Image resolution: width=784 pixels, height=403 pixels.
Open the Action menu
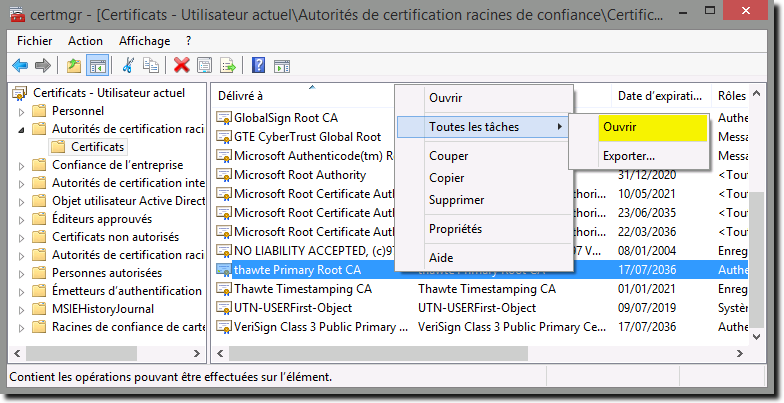click(x=86, y=41)
